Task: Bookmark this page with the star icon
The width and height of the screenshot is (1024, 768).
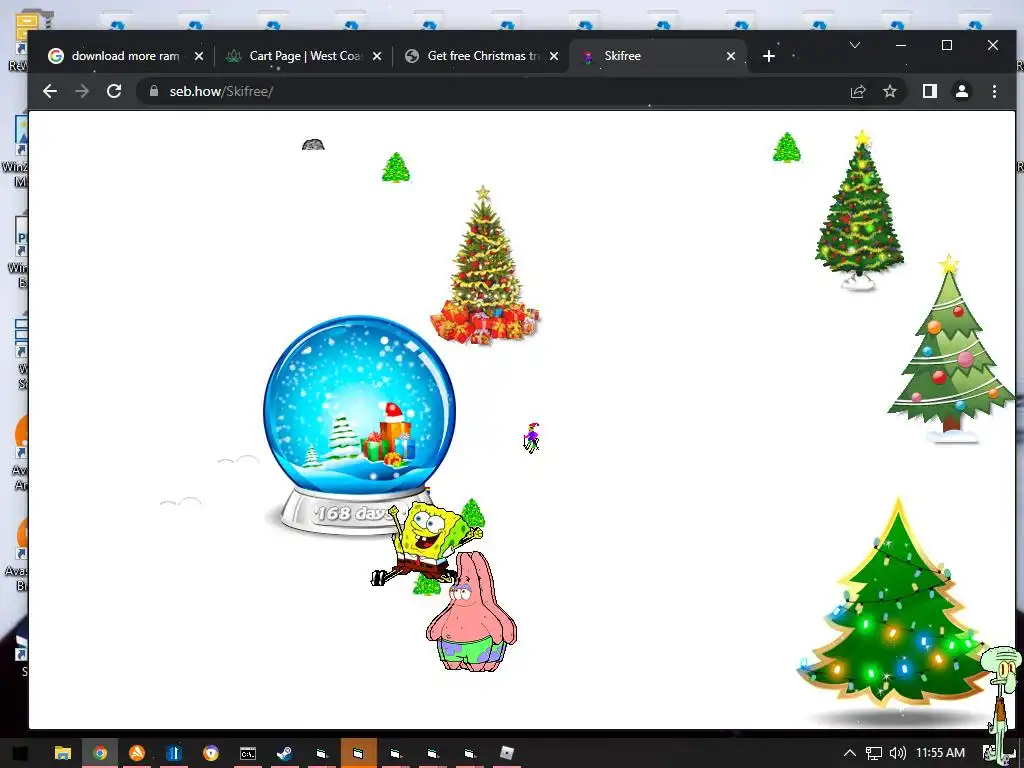Action: click(x=890, y=91)
